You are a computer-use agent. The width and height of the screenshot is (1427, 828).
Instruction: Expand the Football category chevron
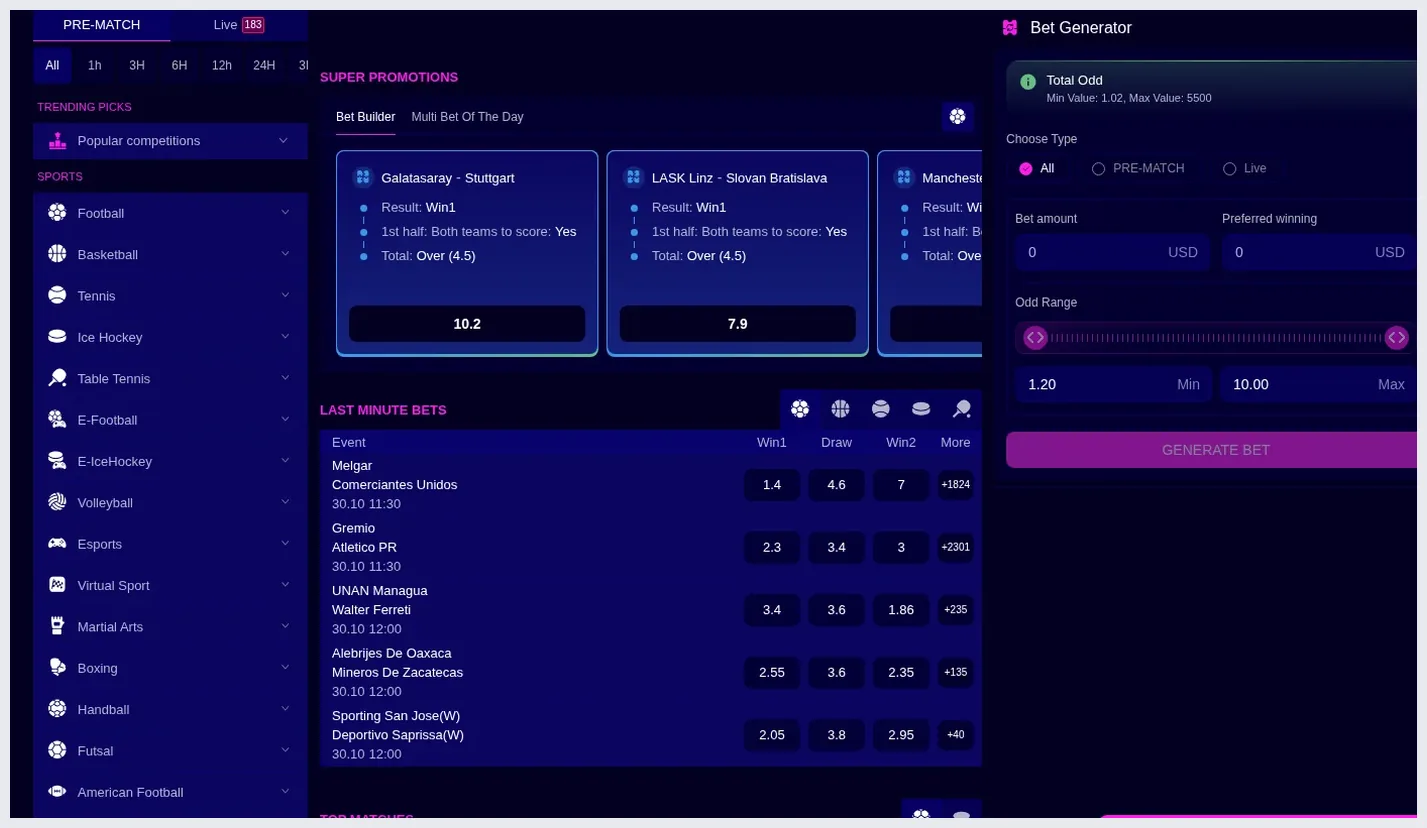point(285,213)
